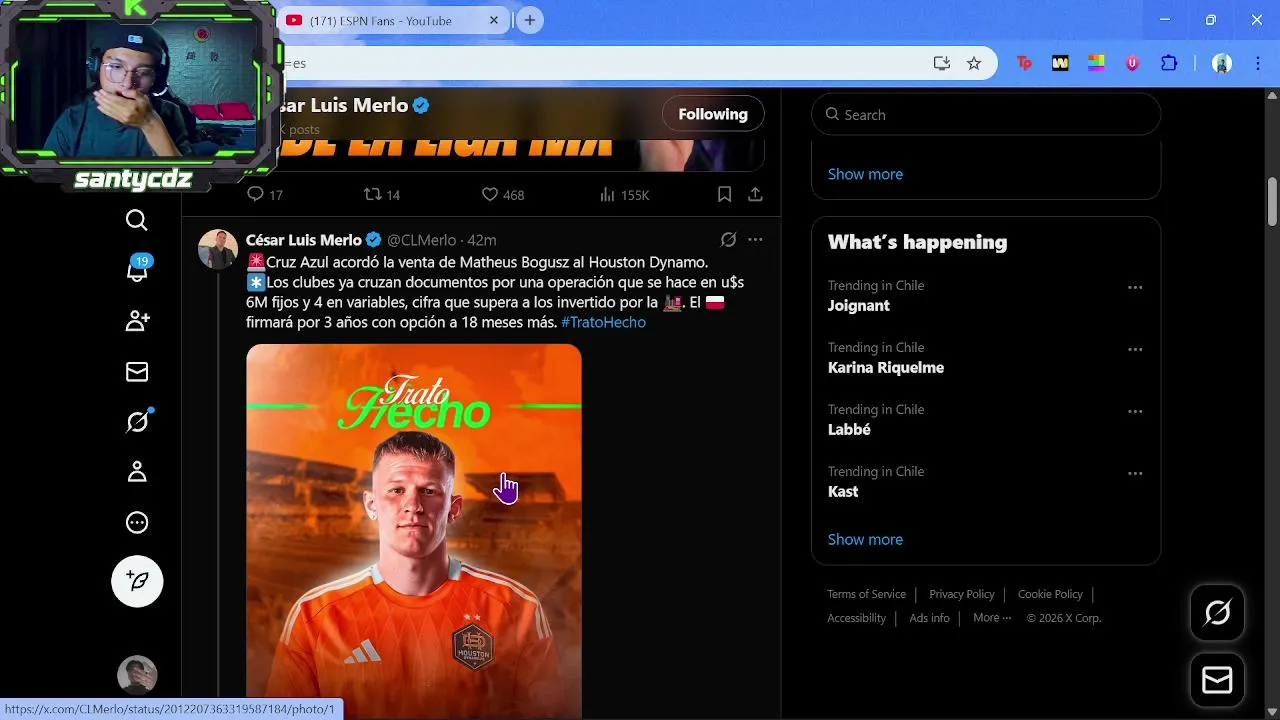This screenshot has width=1280, height=720.
Task: Click the Search input field
Action: (986, 115)
